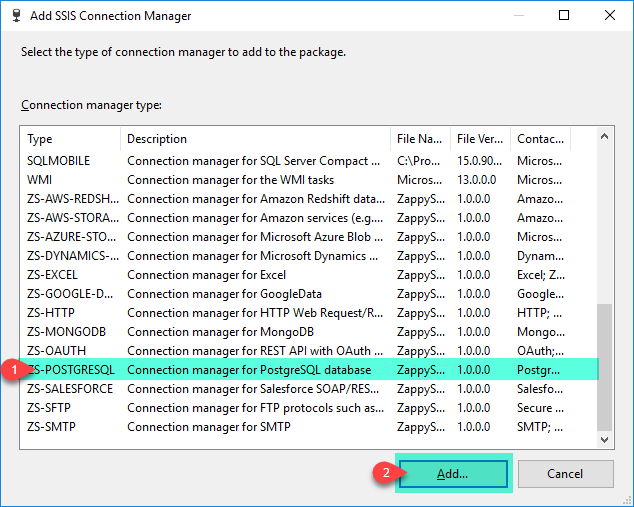Click 'Connection manager for HTTP Web Request/R...' description
This screenshot has height=507, width=634.
tap(255, 313)
